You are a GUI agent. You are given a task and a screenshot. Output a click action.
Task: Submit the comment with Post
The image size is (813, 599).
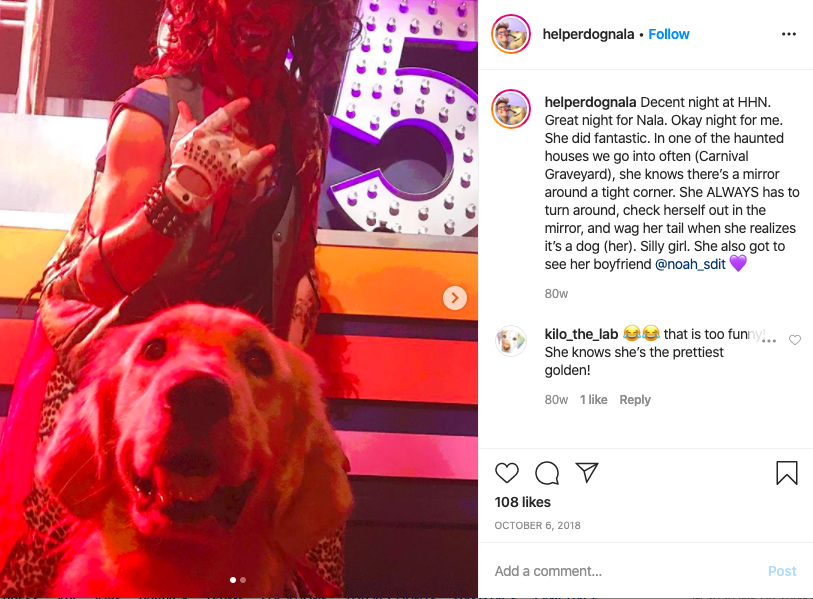782,571
